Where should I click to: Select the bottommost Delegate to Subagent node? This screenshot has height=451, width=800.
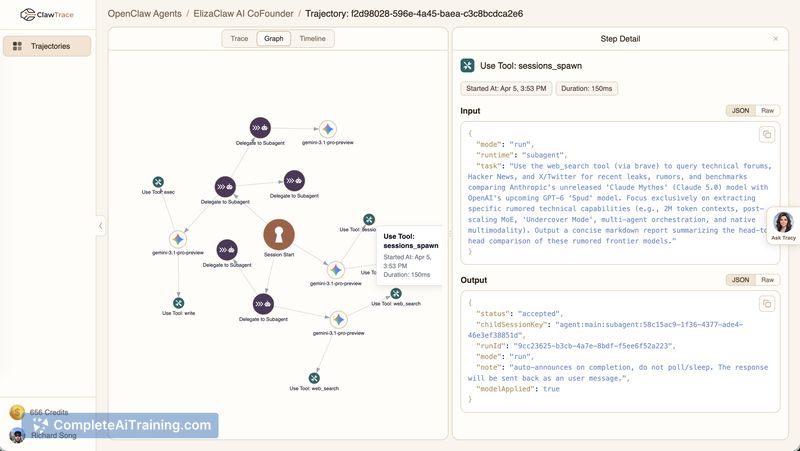[x=263, y=304]
